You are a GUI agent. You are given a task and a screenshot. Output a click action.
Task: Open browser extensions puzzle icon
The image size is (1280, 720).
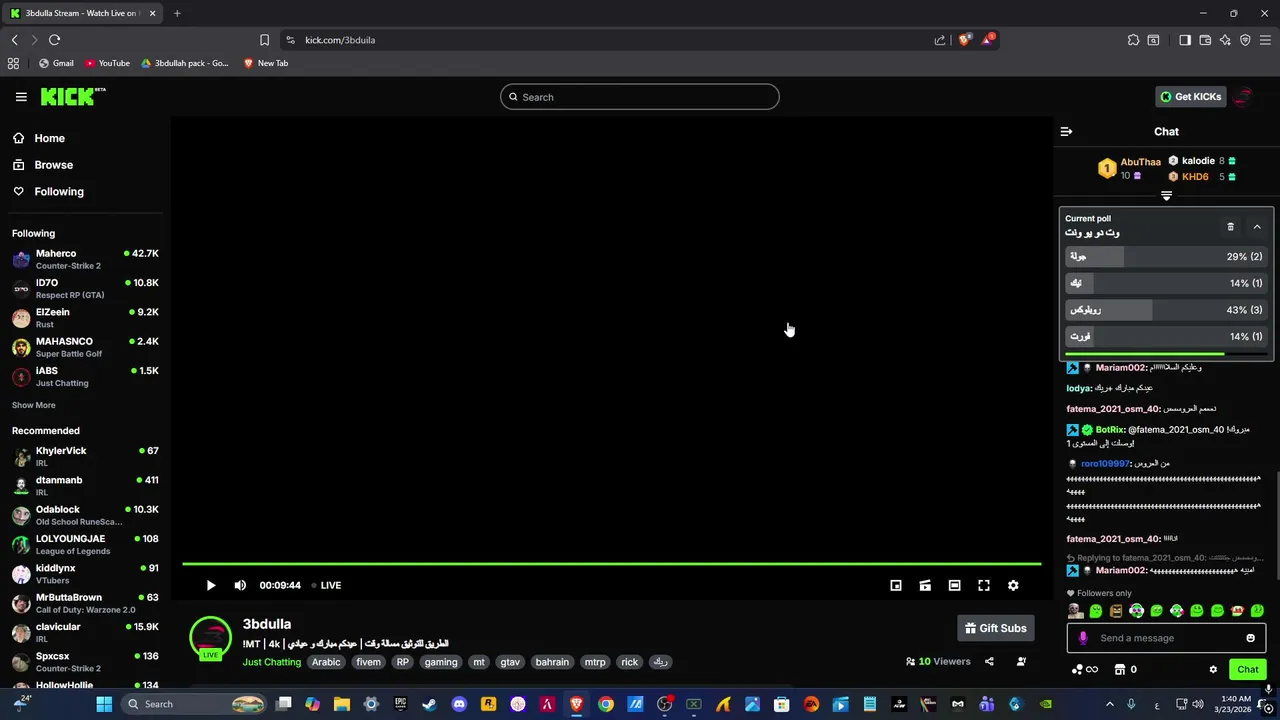[1133, 40]
